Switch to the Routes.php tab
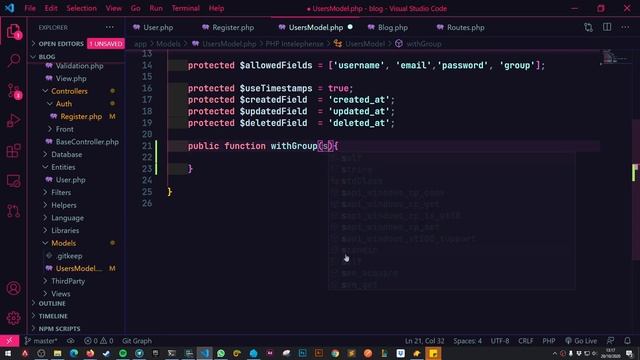The image size is (640, 360). (461, 27)
